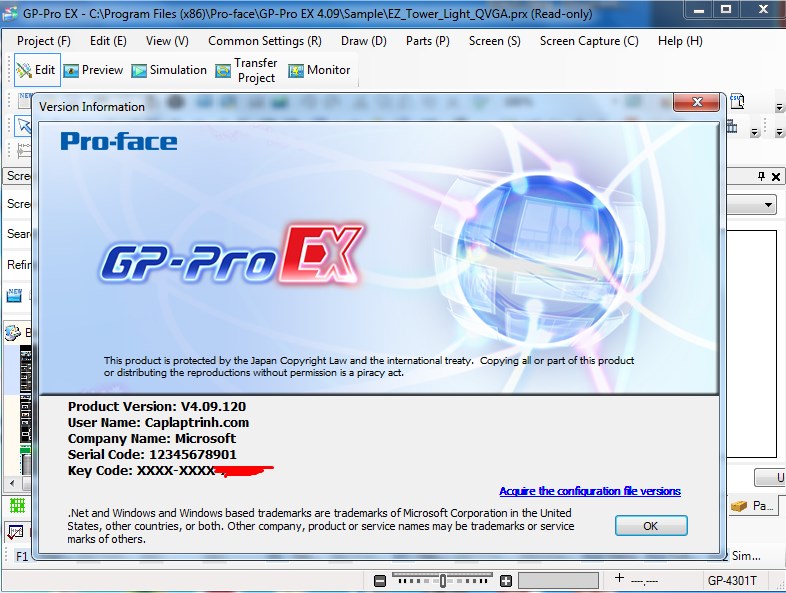Image resolution: width=786 pixels, height=593 pixels.
Task: Click Company Name: Microsoft text
Action: [x=151, y=439]
